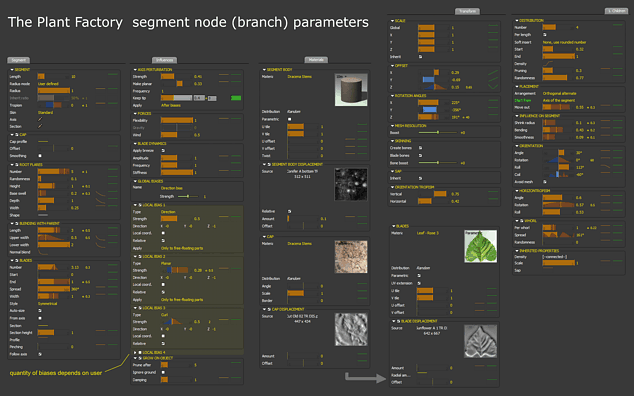
Task: Open the Materials tab
Action: tap(316, 60)
